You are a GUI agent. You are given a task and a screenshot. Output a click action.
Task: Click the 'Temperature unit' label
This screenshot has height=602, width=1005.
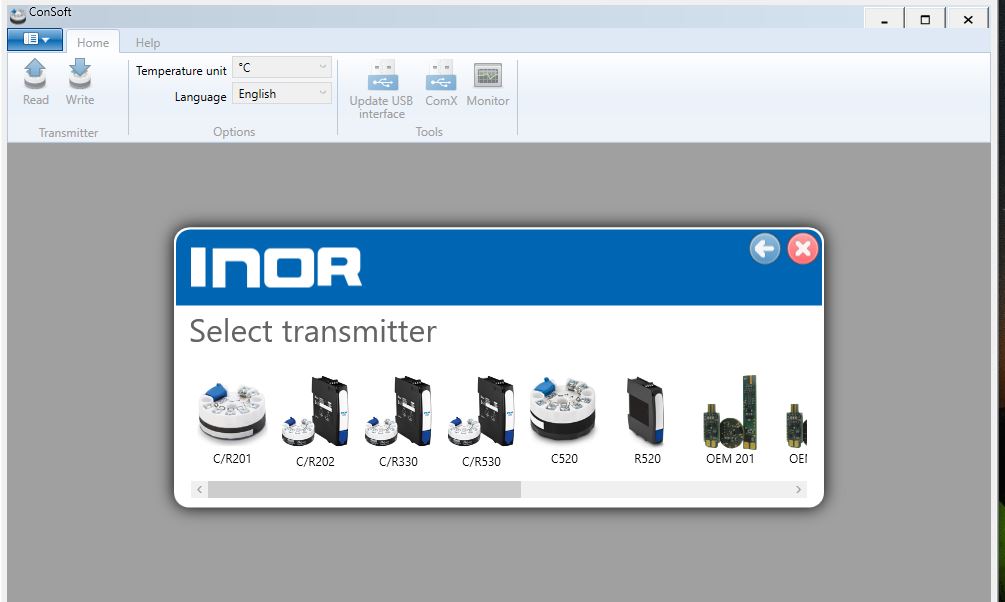181,71
